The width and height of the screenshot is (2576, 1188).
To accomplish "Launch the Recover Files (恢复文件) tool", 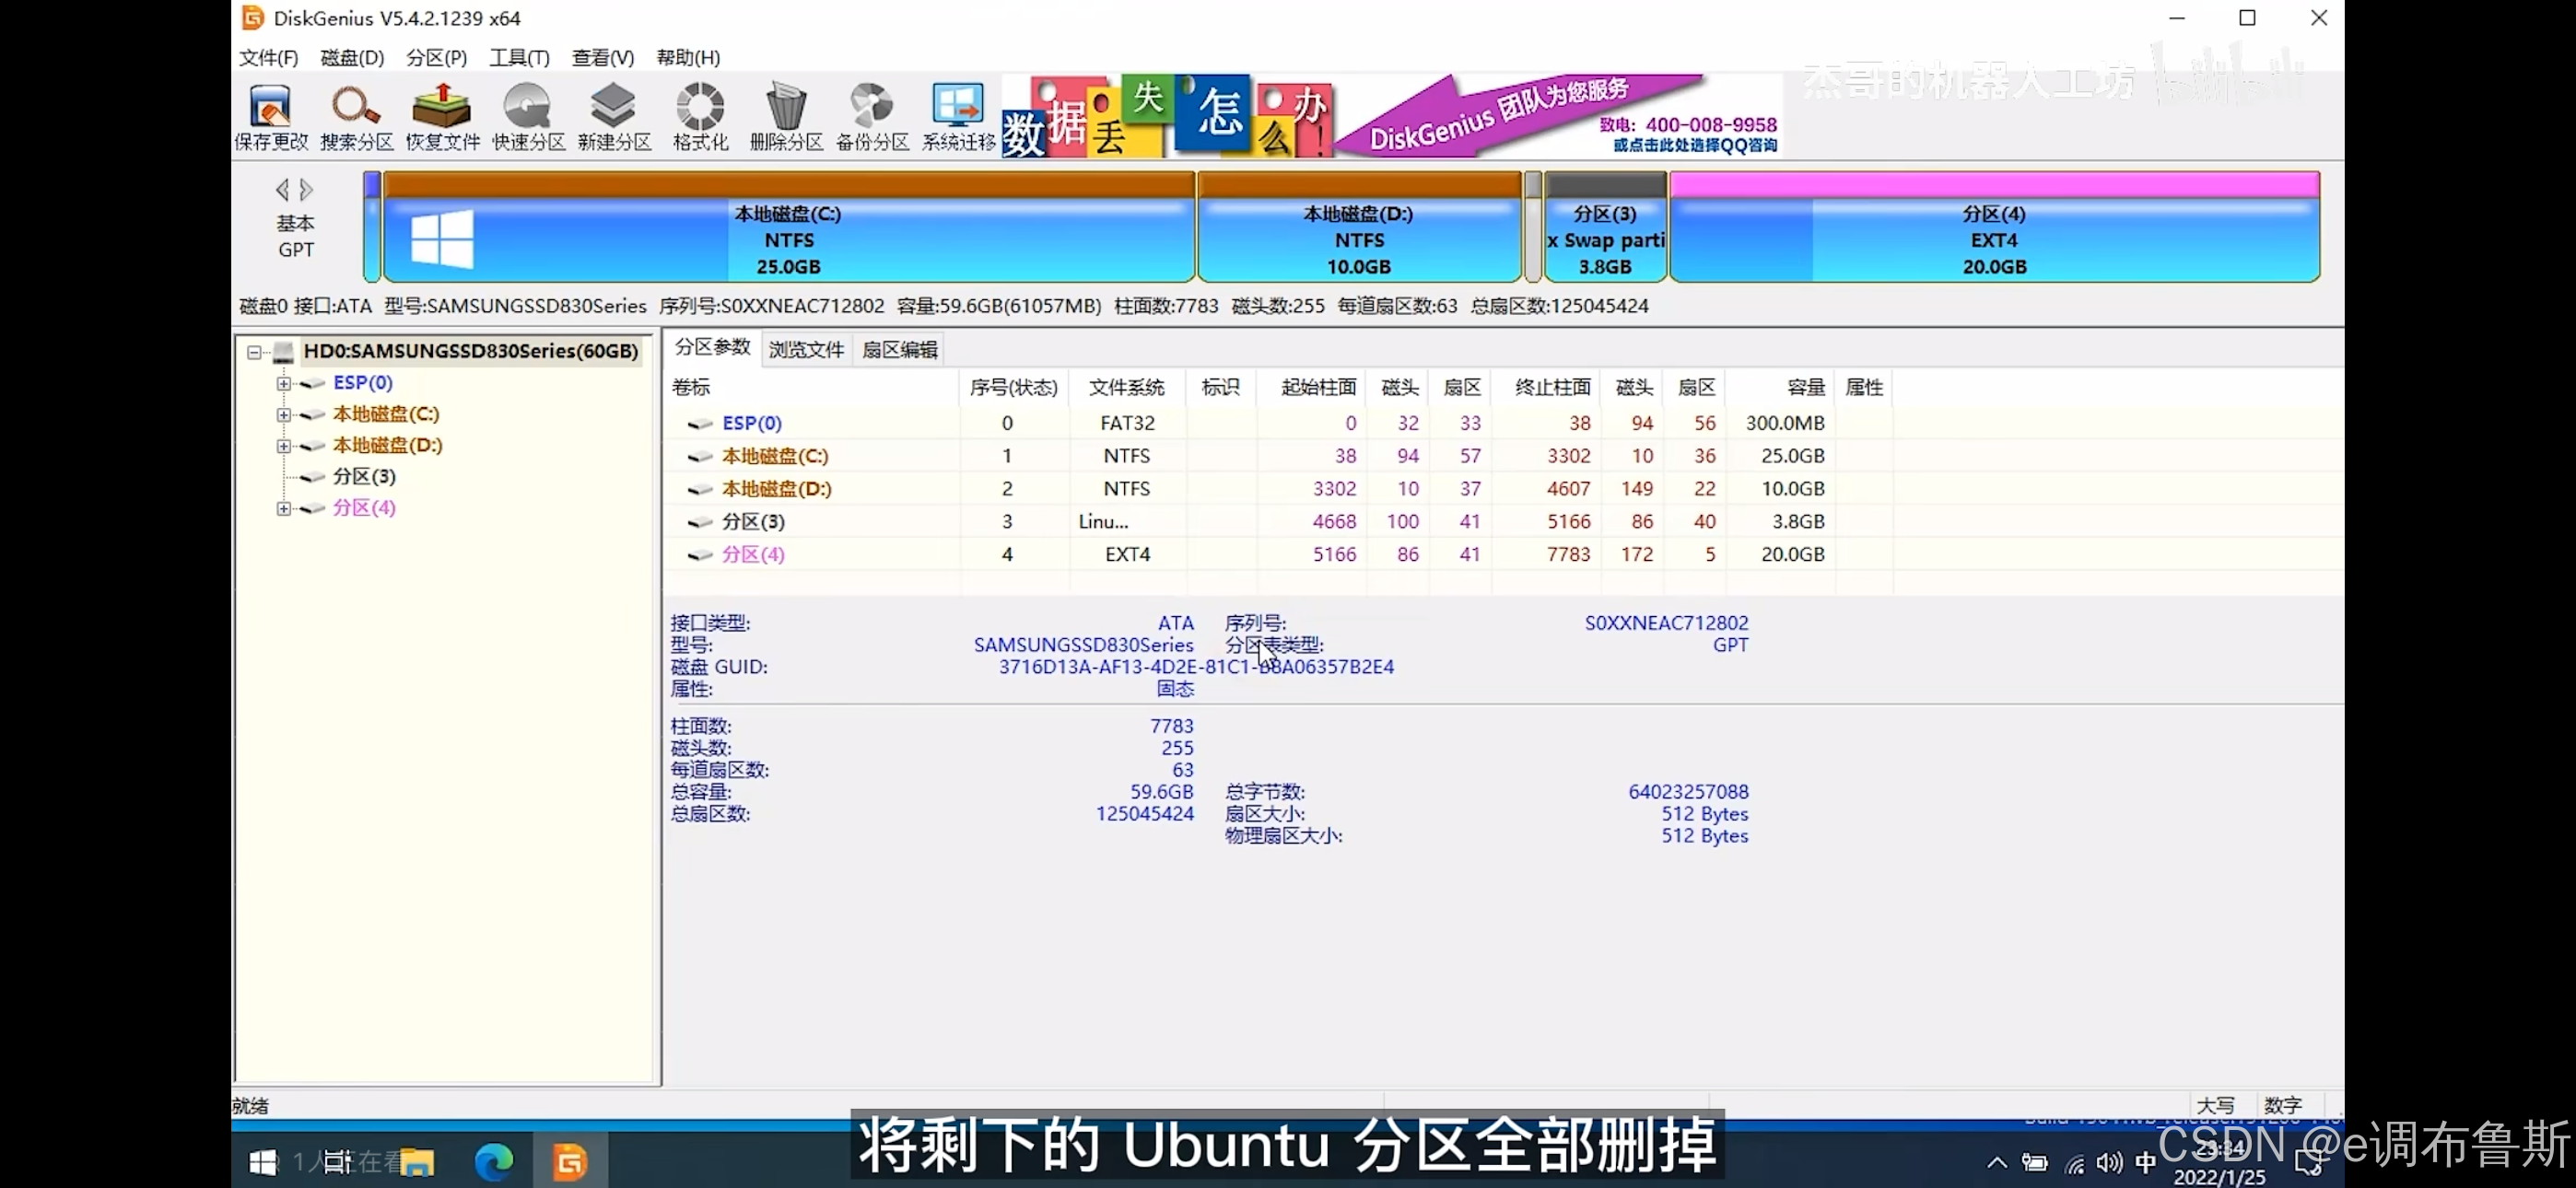I will click(442, 116).
